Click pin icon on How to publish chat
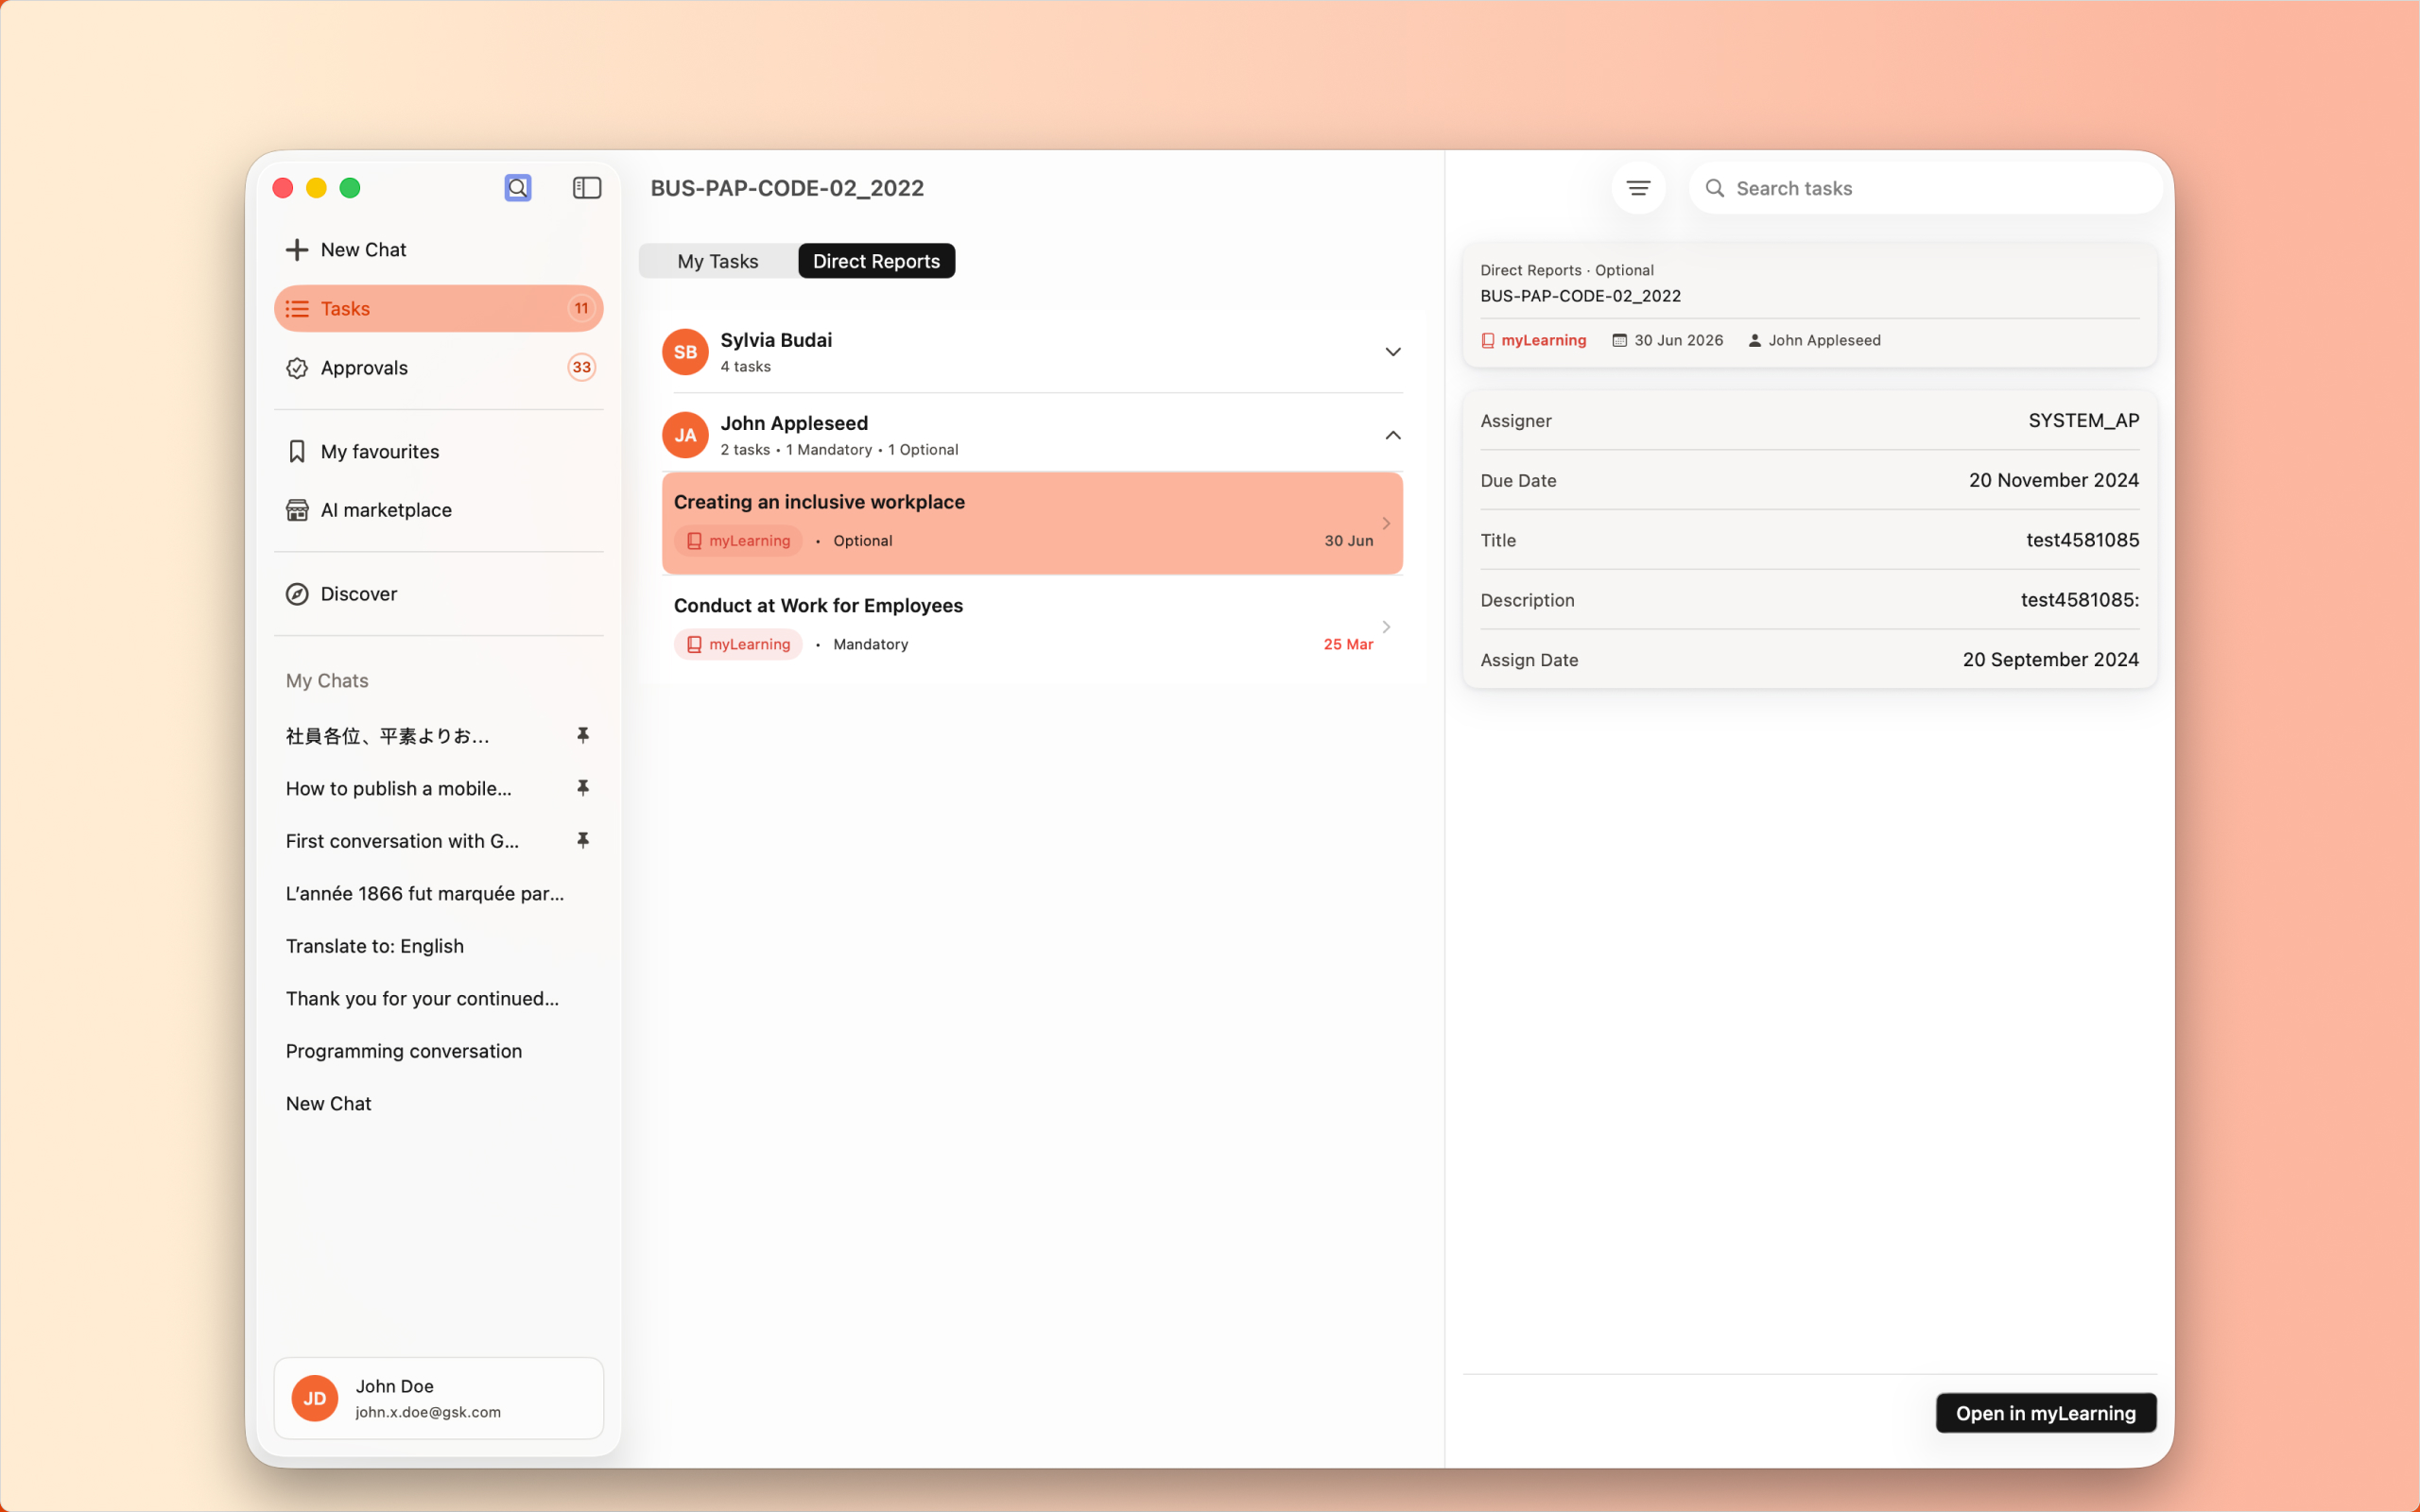Image resolution: width=2420 pixels, height=1512 pixels. pyautogui.click(x=583, y=789)
